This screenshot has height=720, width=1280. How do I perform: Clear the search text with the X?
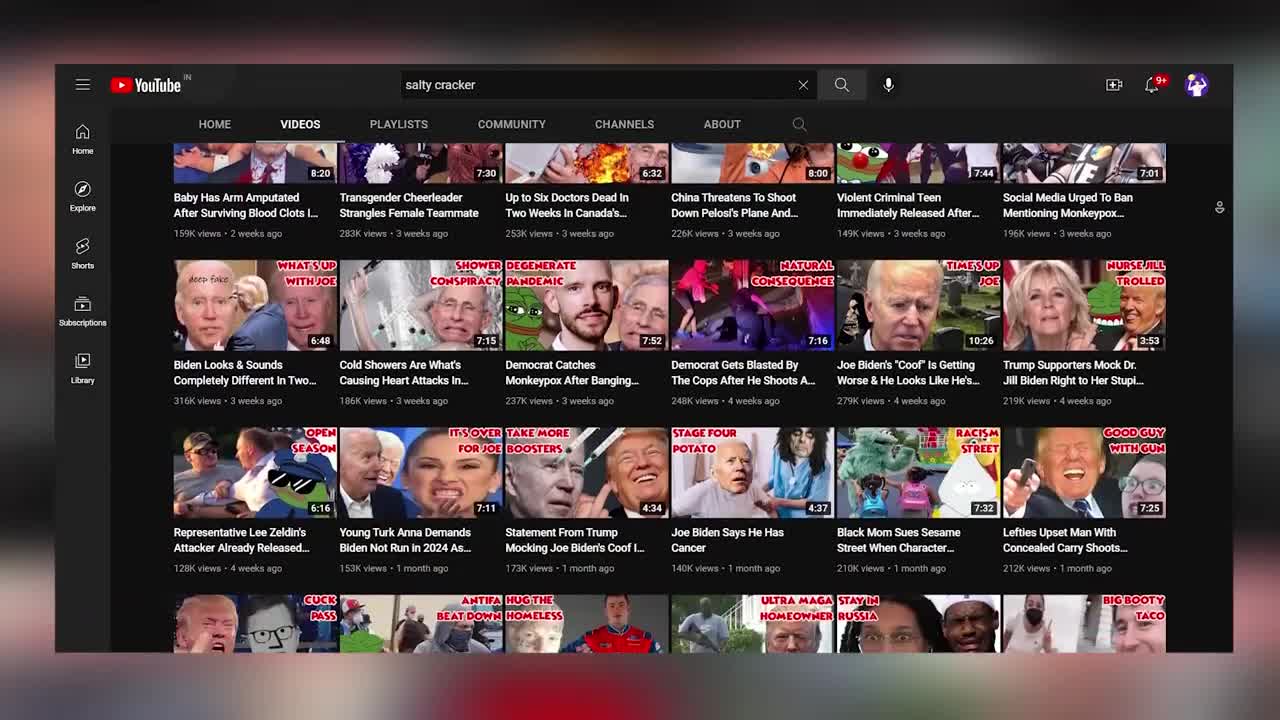coord(803,85)
